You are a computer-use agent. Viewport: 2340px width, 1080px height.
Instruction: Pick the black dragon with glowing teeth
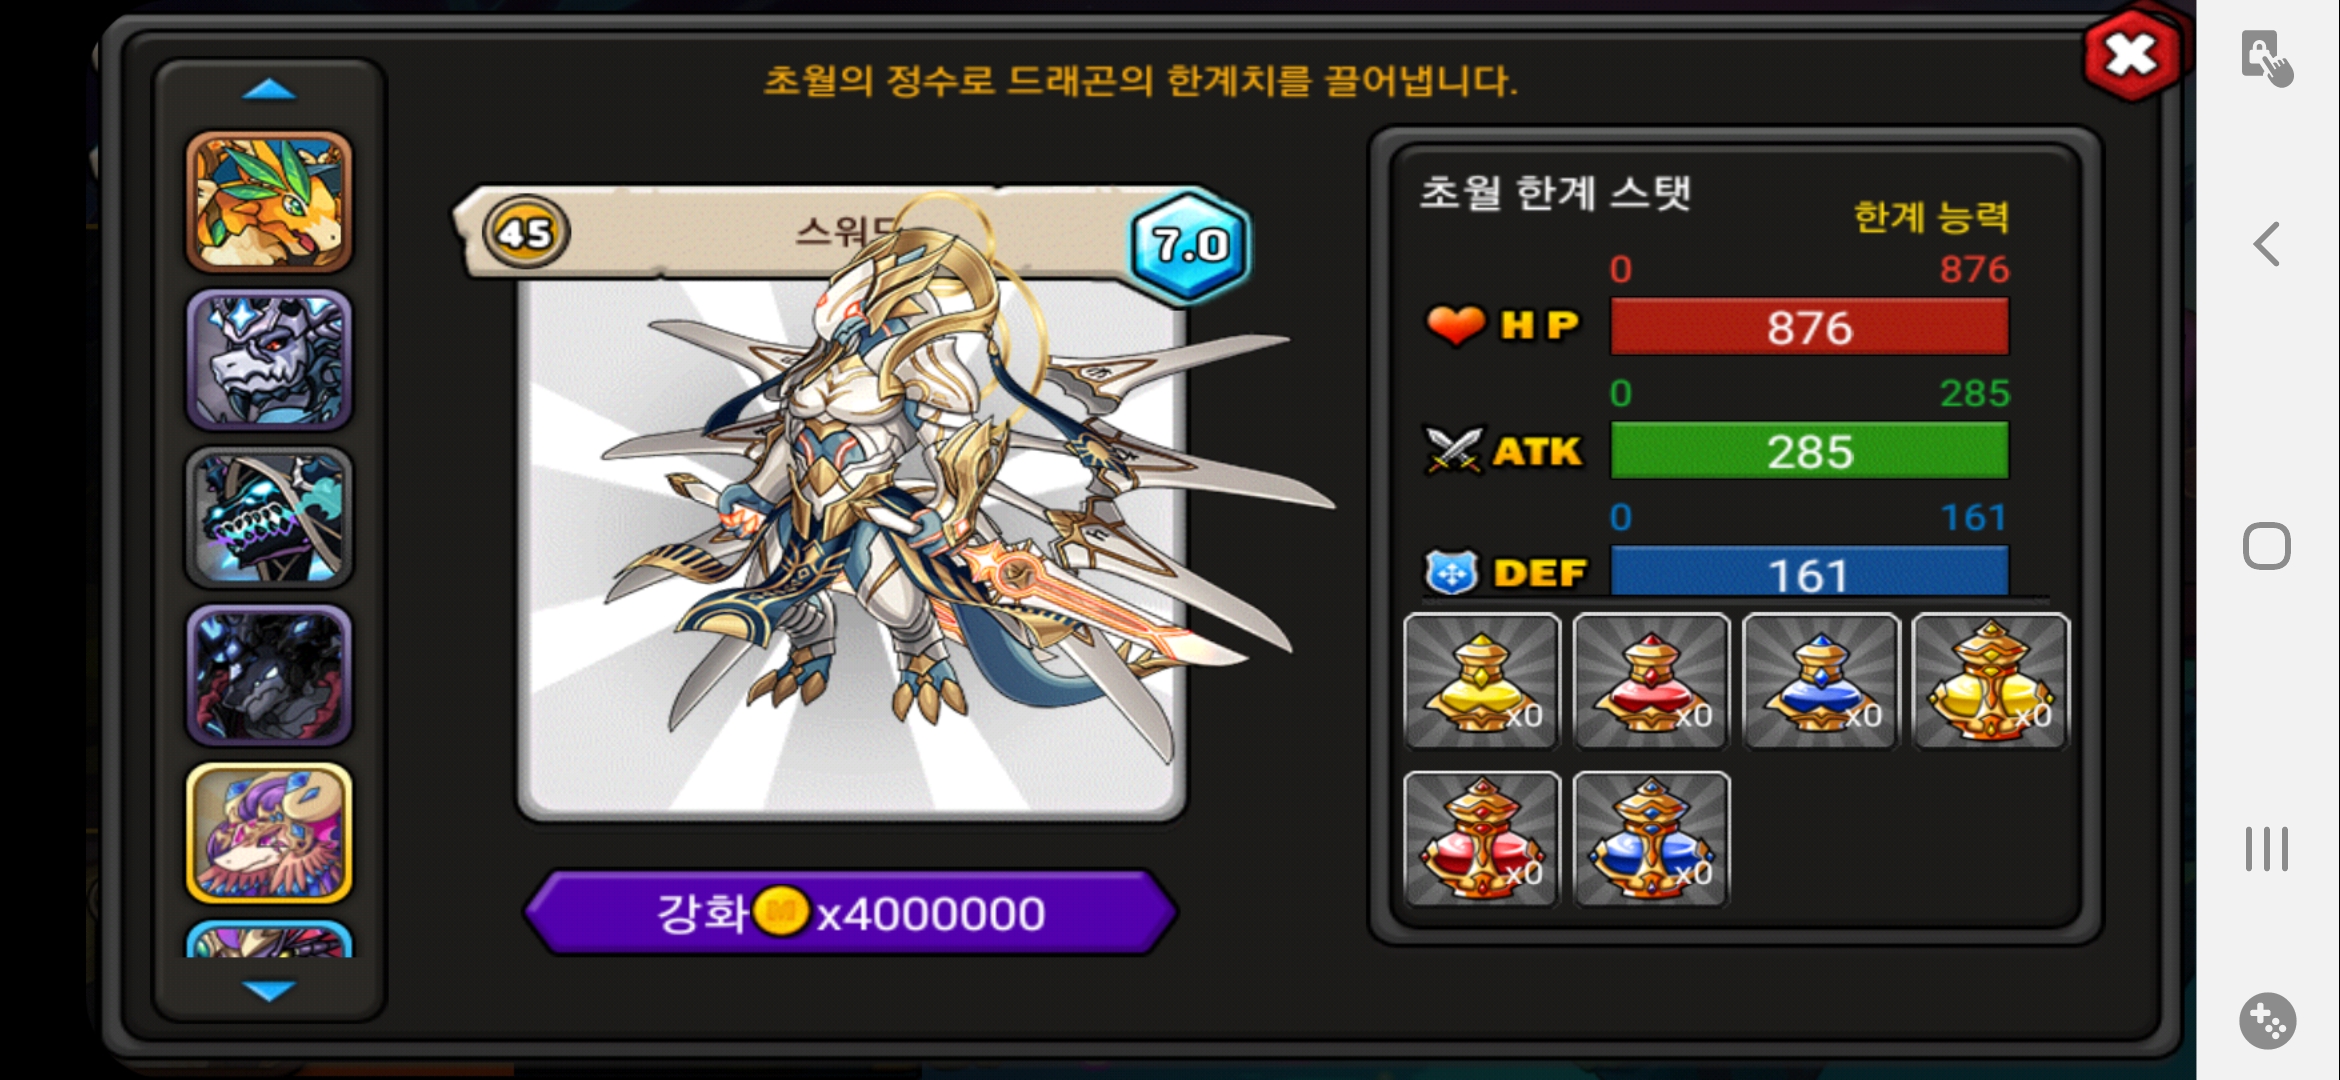[x=269, y=518]
